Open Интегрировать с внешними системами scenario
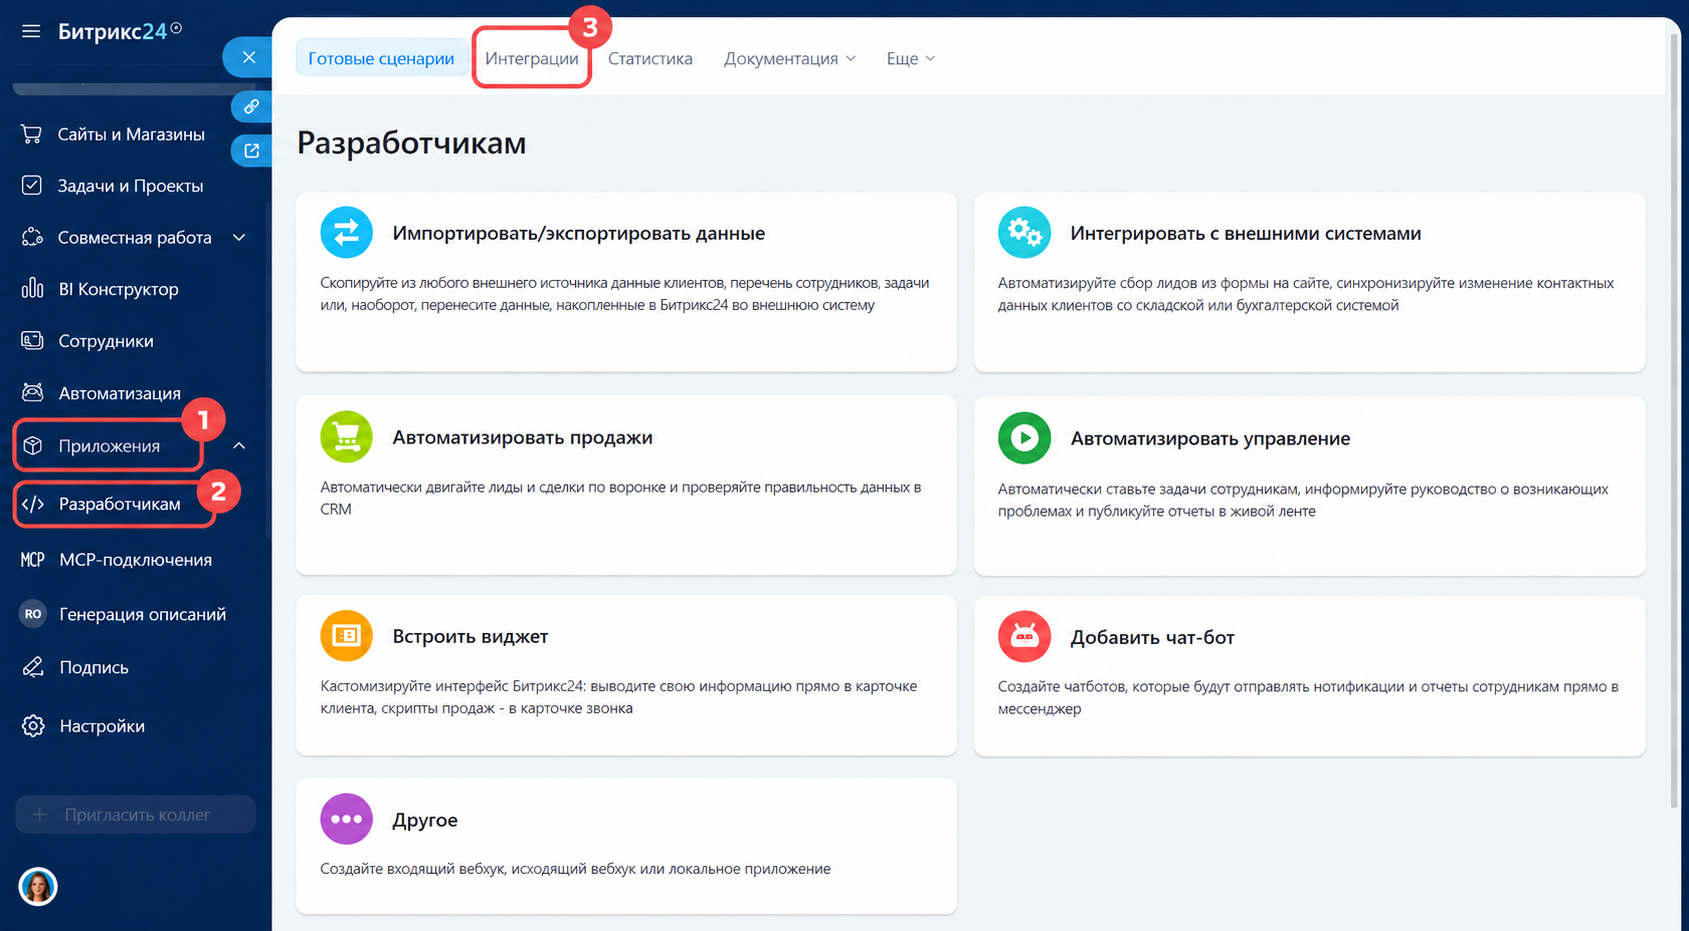 click(x=1246, y=233)
